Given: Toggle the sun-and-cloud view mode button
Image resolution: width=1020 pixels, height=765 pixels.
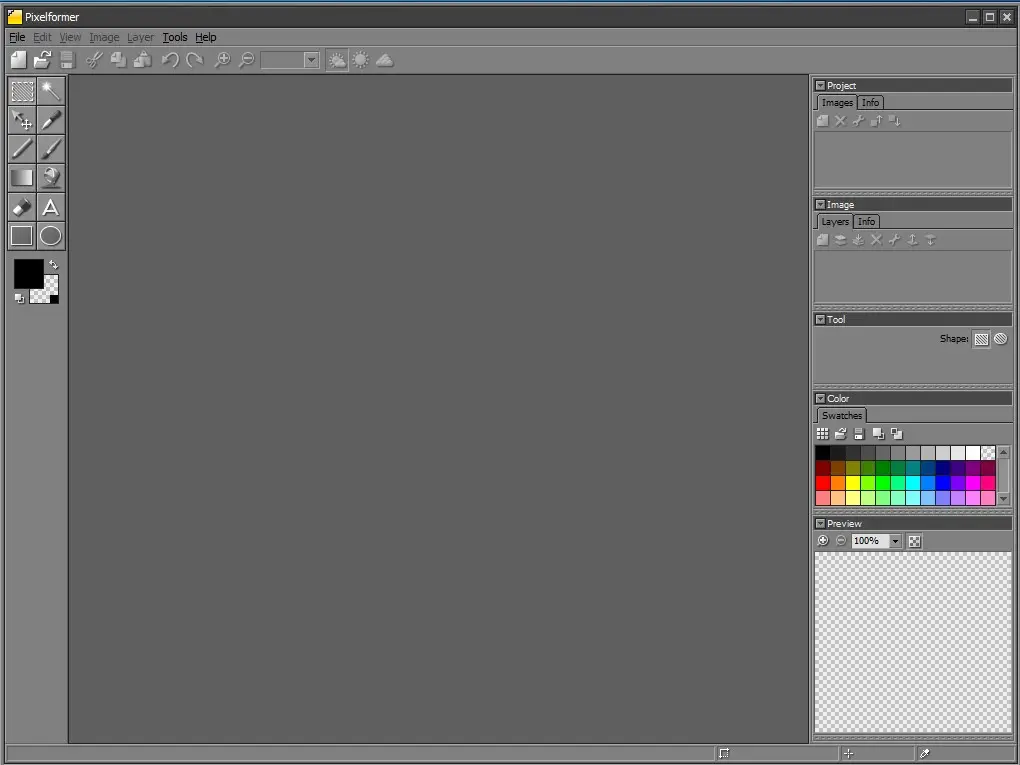Looking at the screenshot, I should click(x=337, y=60).
